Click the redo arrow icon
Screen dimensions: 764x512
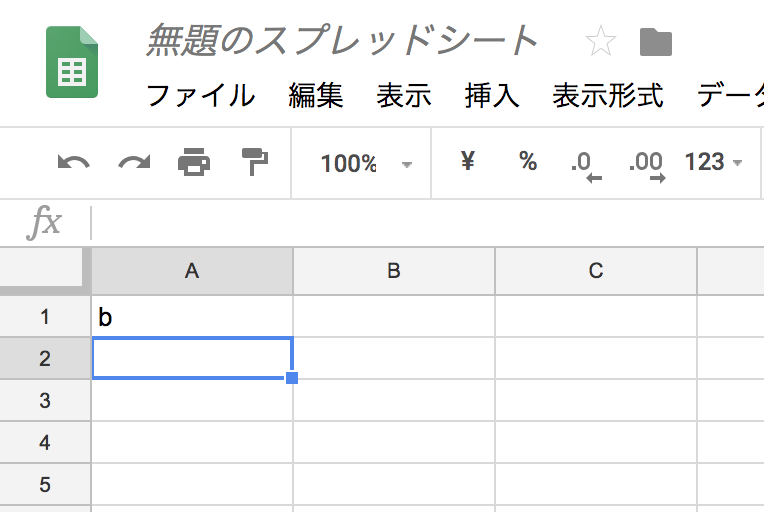134,162
